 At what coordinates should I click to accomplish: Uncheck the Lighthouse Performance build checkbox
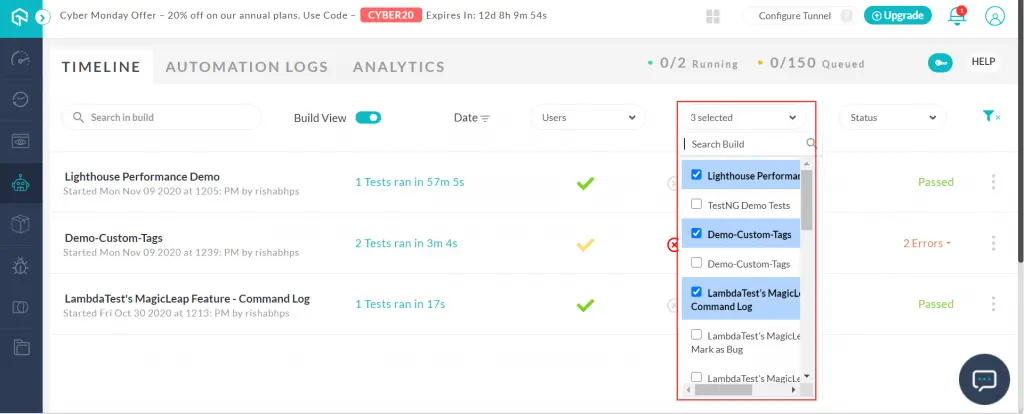click(696, 175)
